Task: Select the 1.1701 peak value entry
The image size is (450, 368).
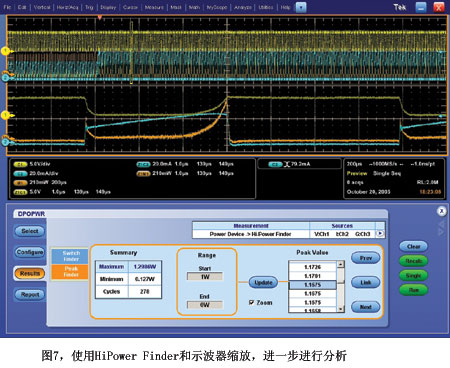Action: pyautogui.click(x=312, y=276)
